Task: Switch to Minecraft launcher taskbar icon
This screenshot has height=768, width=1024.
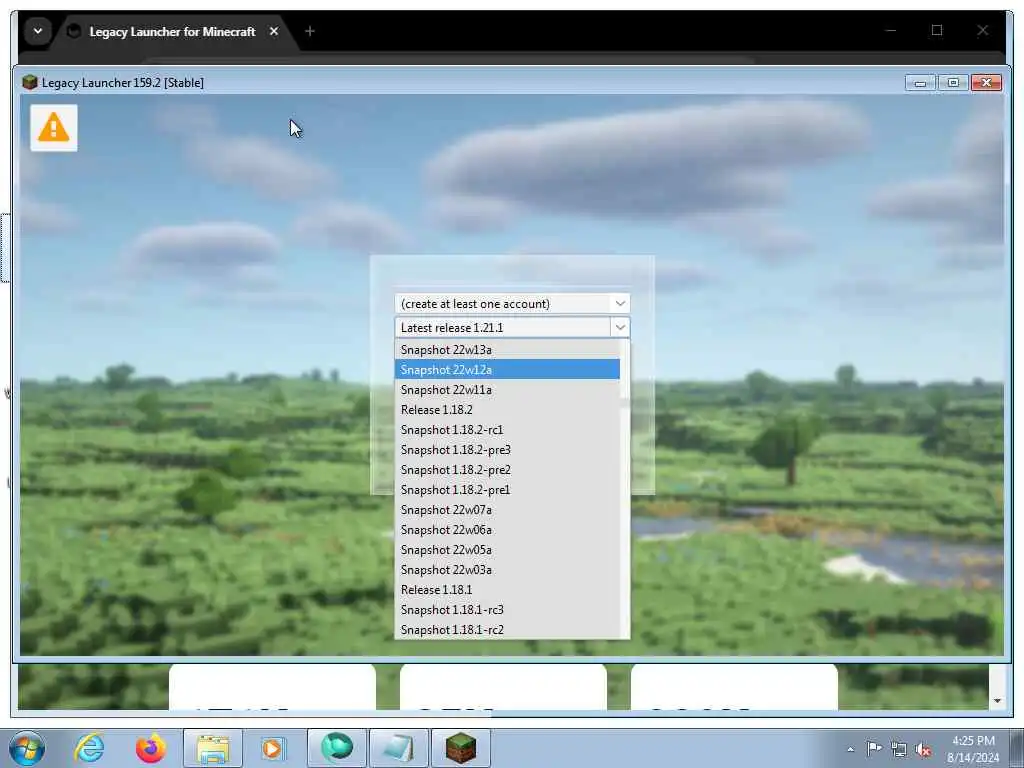Action: pyautogui.click(x=460, y=748)
